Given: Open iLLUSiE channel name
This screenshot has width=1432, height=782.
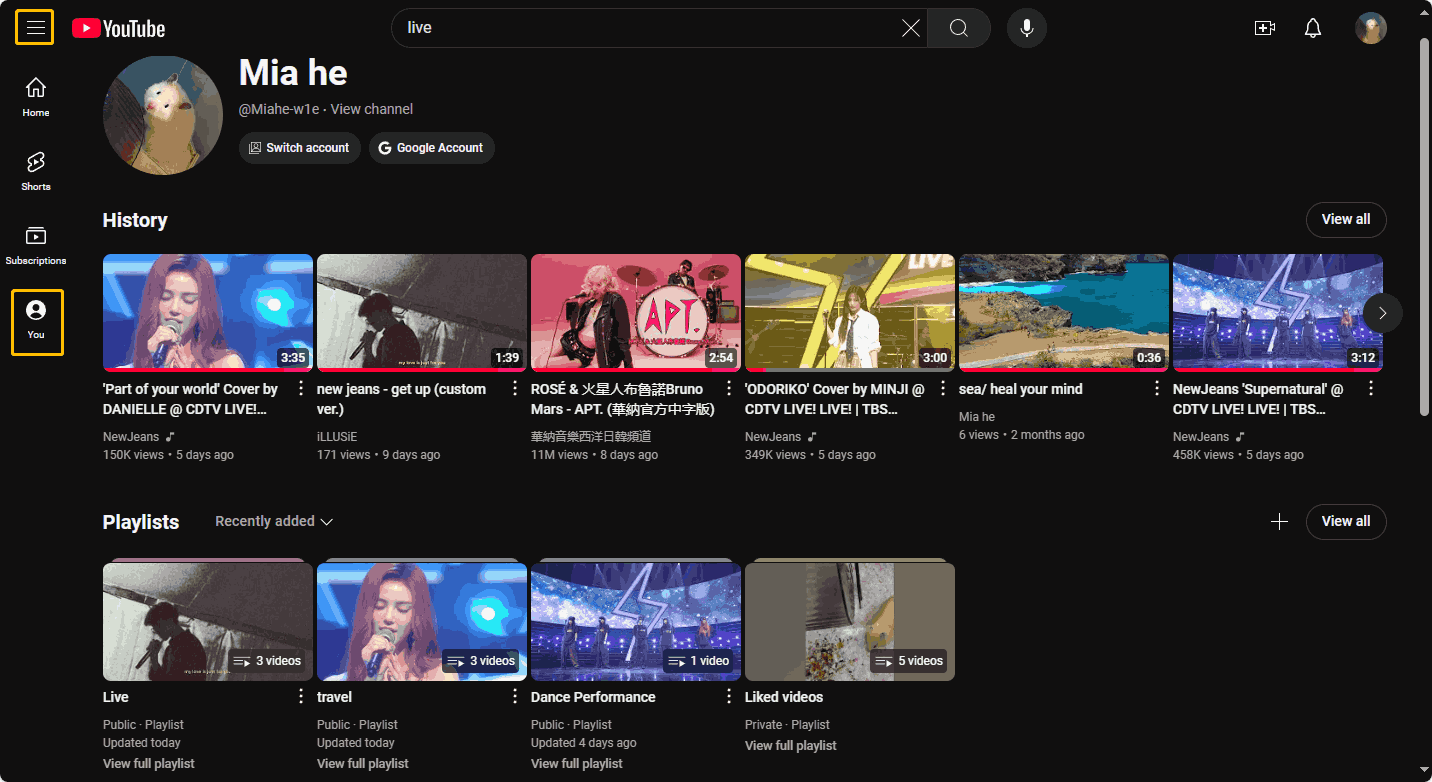Looking at the screenshot, I should coord(337,437).
